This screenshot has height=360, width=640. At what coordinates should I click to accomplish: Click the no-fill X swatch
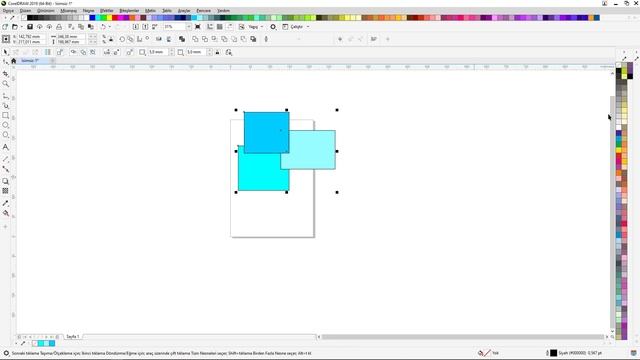click(x=24, y=18)
